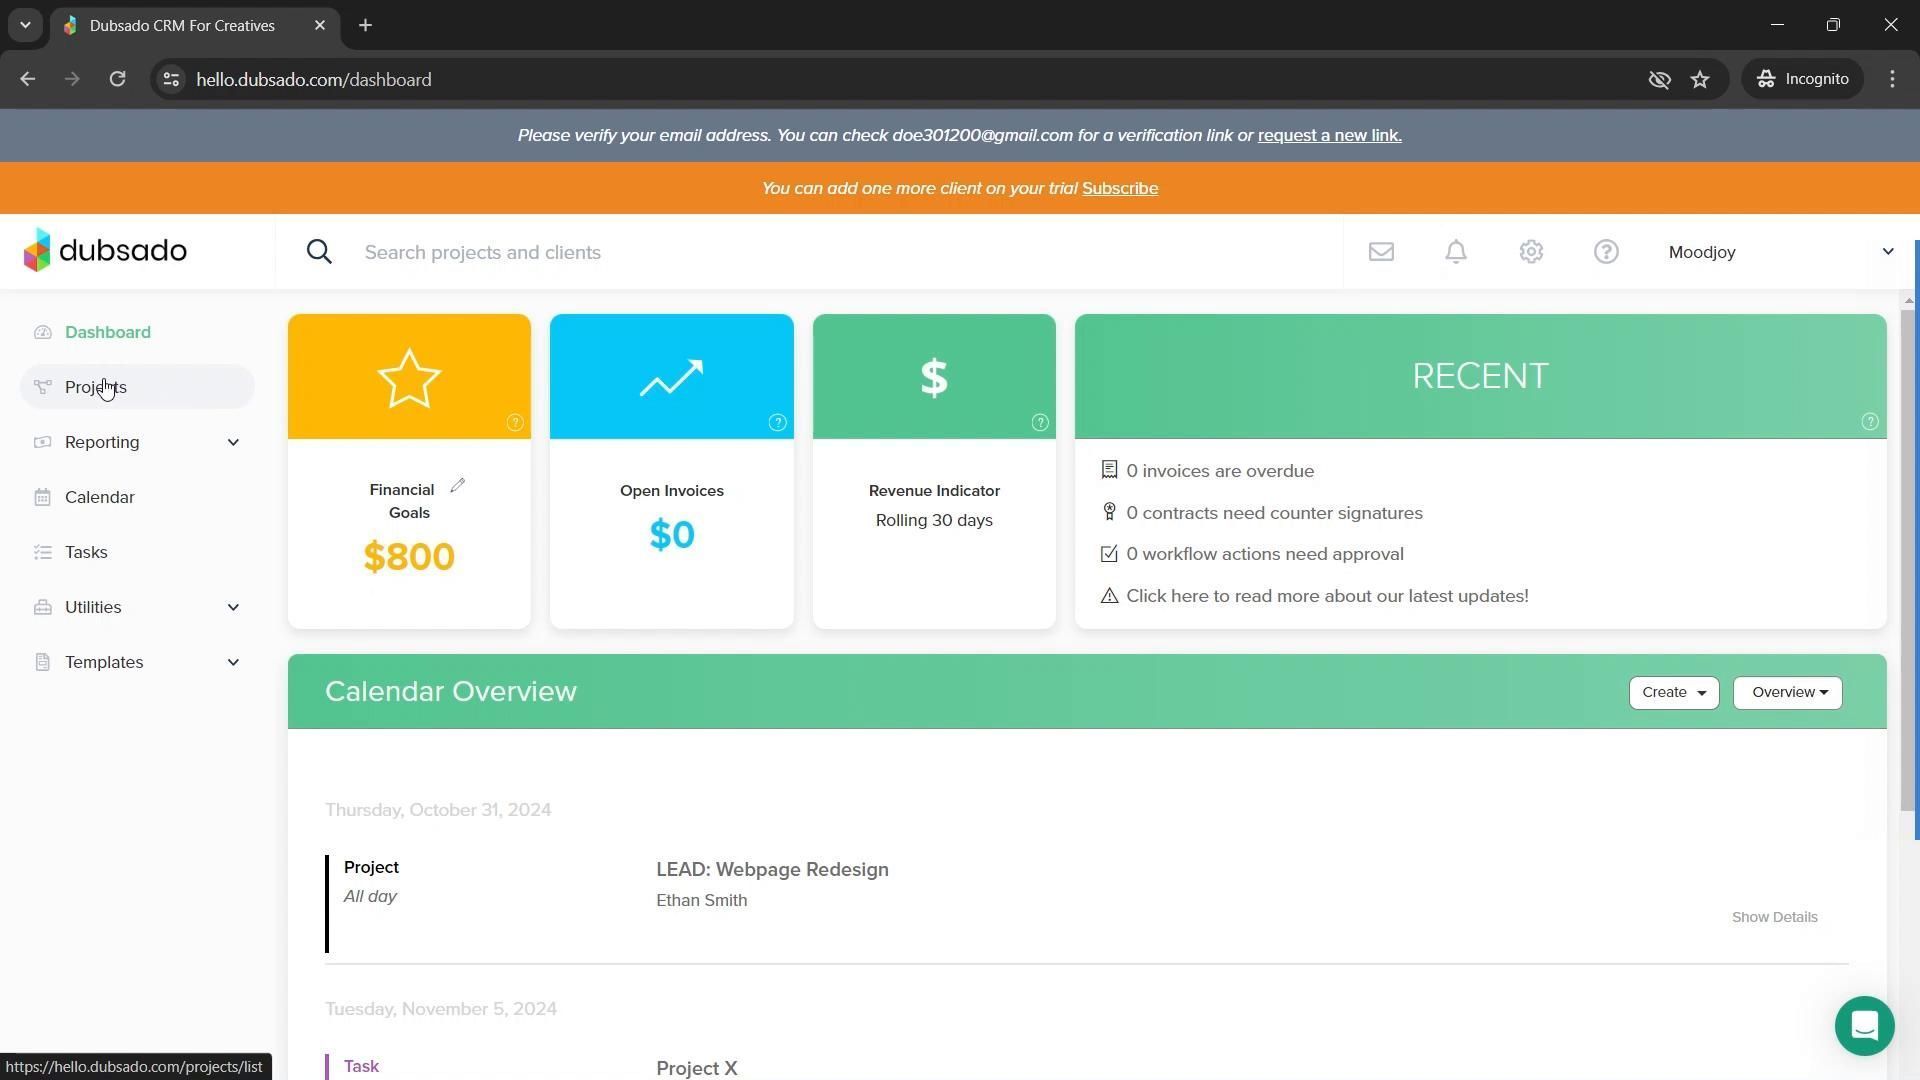The height and width of the screenshot is (1080, 1920).
Task: Click the Revenue Indicator help icon
Action: (x=1040, y=423)
